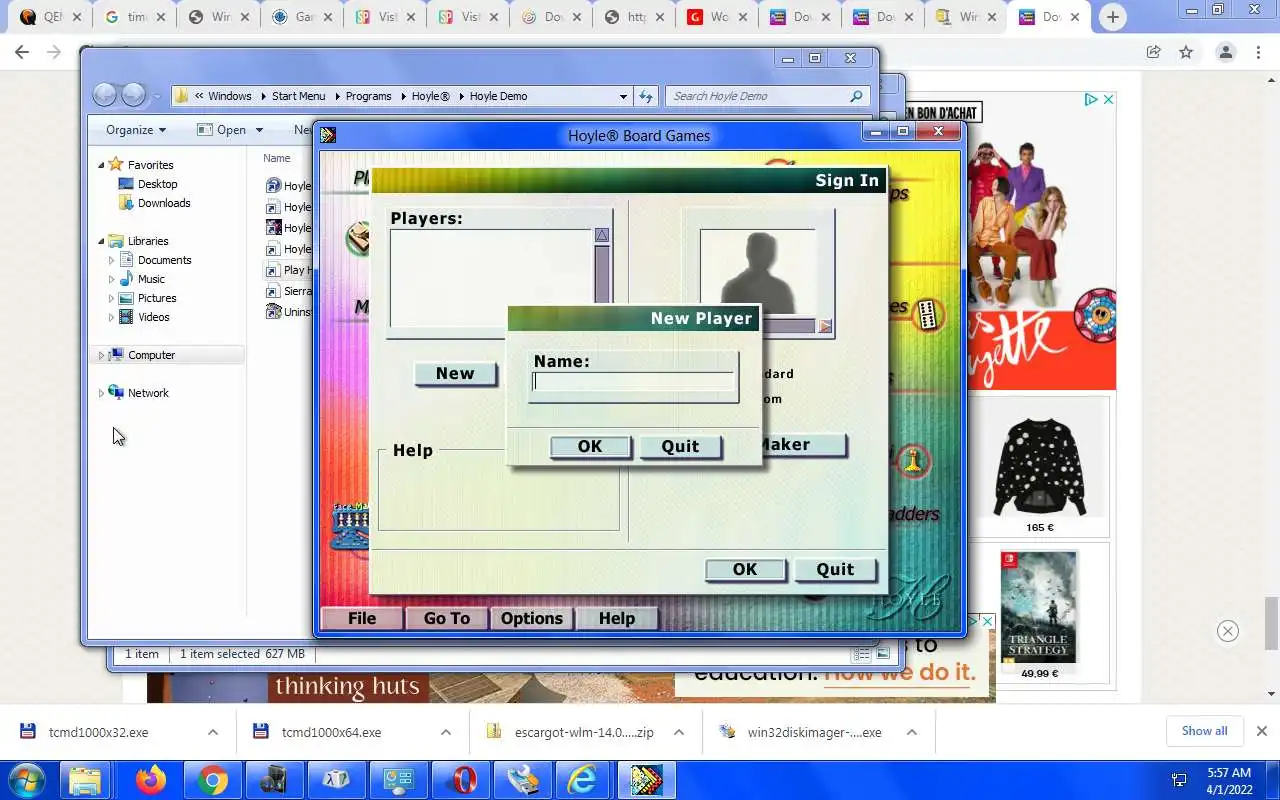Screen dimensions: 1280x800
Task: Click OK at the bottom of Sign In
Action: coord(745,569)
